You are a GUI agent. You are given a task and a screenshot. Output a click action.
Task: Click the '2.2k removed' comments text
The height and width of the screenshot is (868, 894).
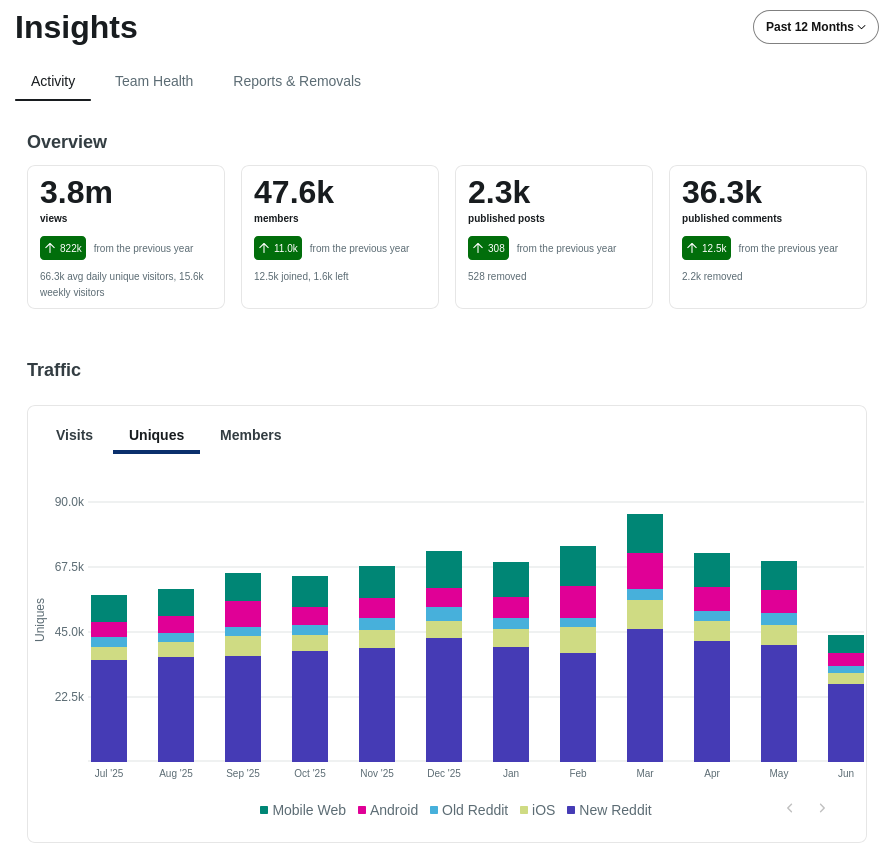(712, 276)
